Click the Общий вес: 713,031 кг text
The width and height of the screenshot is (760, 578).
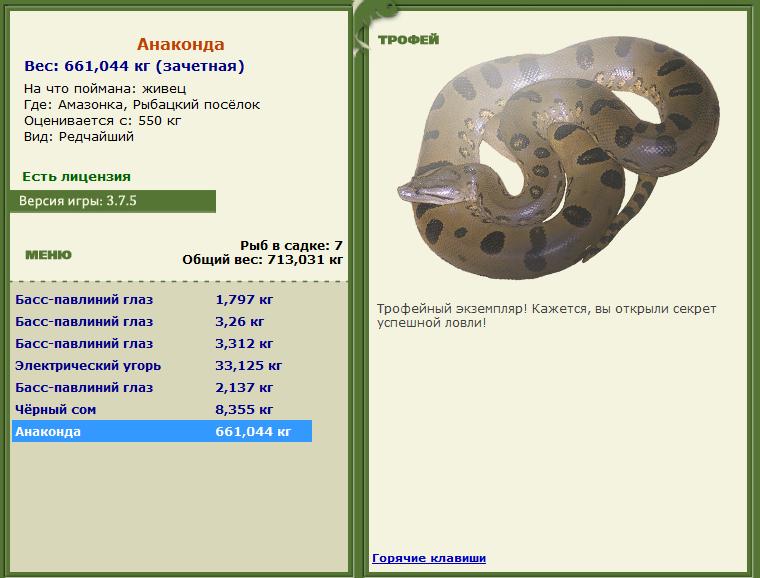pos(263,260)
